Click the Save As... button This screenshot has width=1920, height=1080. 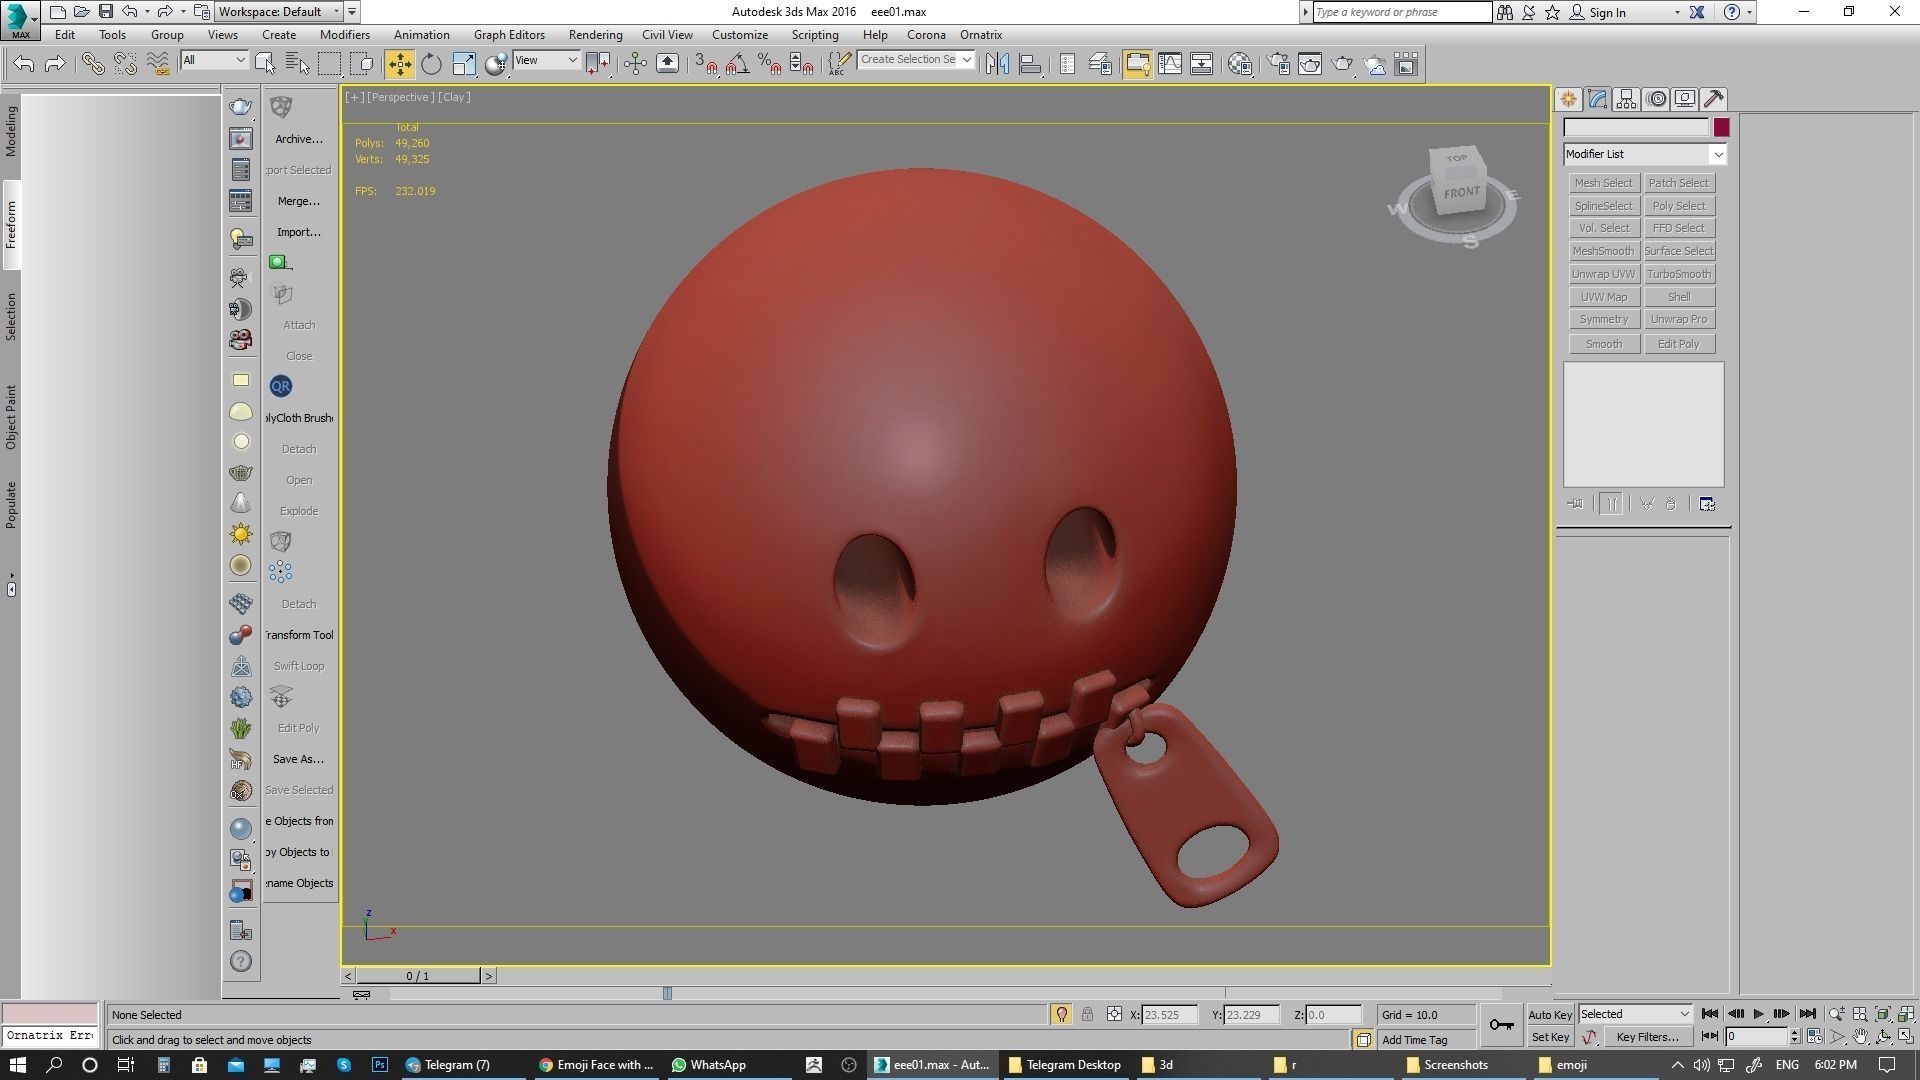299,759
